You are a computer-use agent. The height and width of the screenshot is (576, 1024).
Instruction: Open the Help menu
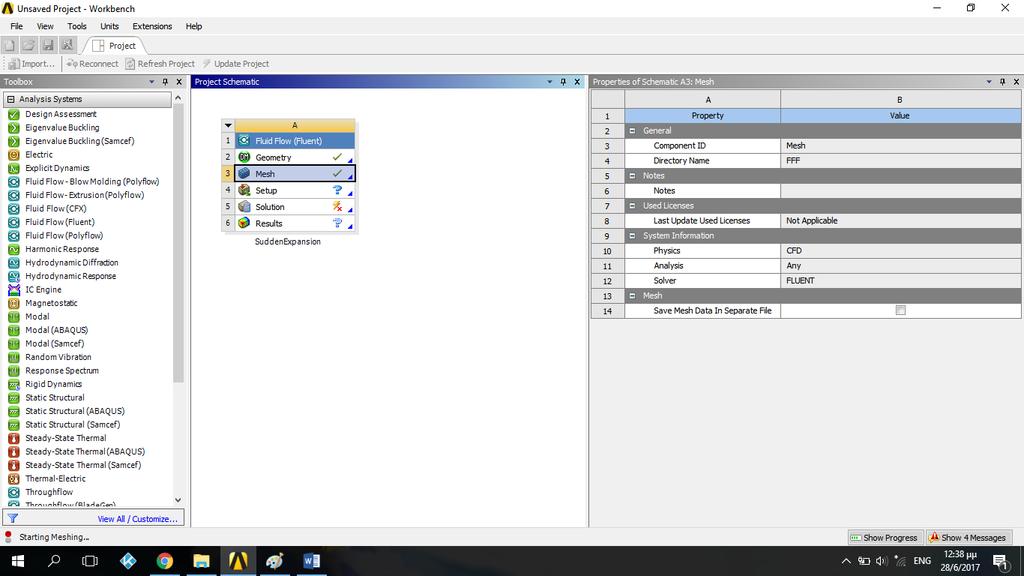pyautogui.click(x=193, y=26)
